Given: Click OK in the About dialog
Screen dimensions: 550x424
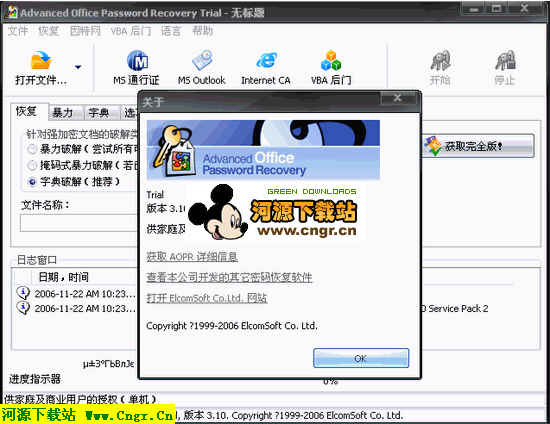Looking at the screenshot, I should tap(361, 358).
